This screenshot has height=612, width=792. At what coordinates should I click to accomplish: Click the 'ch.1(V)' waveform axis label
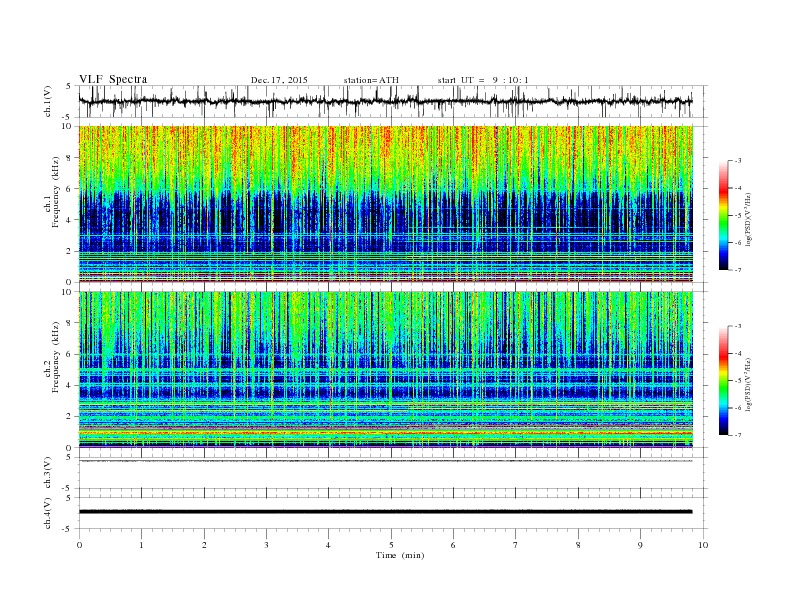click(48, 101)
